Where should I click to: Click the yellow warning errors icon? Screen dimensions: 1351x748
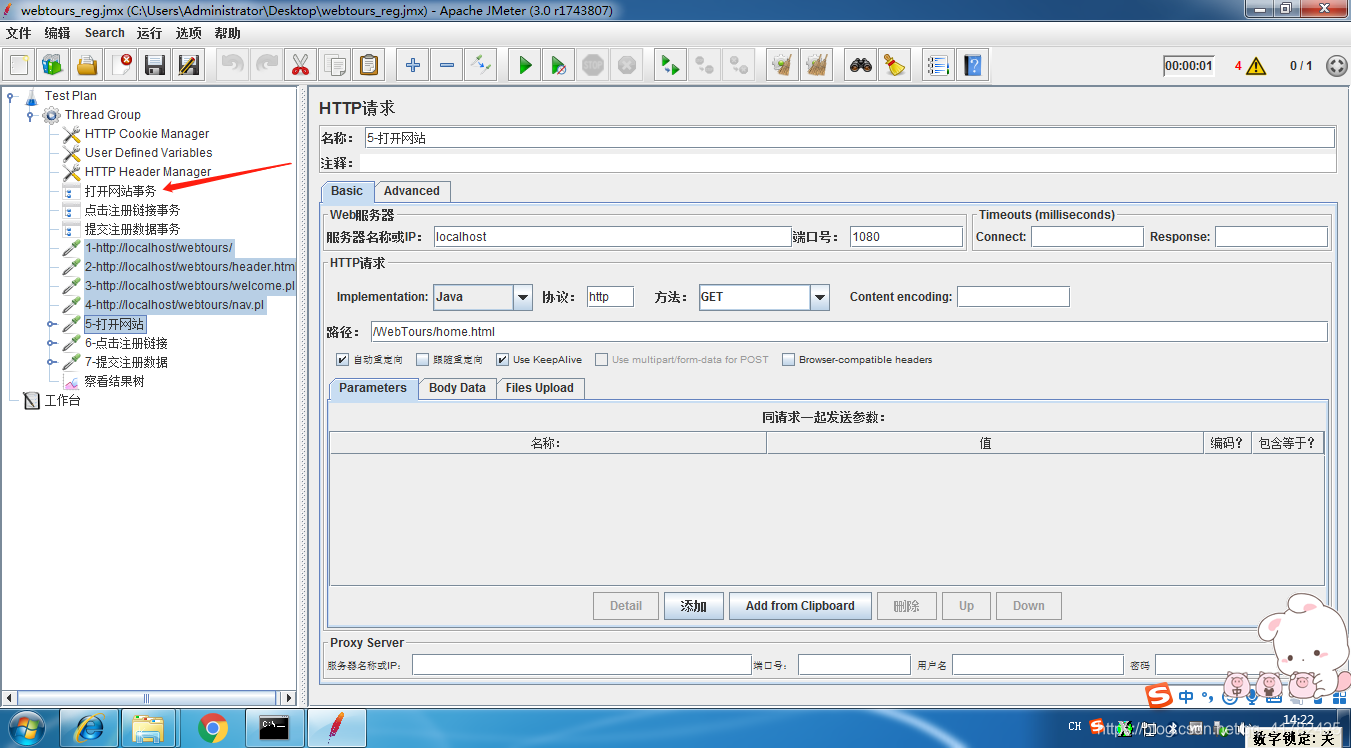tap(1256, 66)
